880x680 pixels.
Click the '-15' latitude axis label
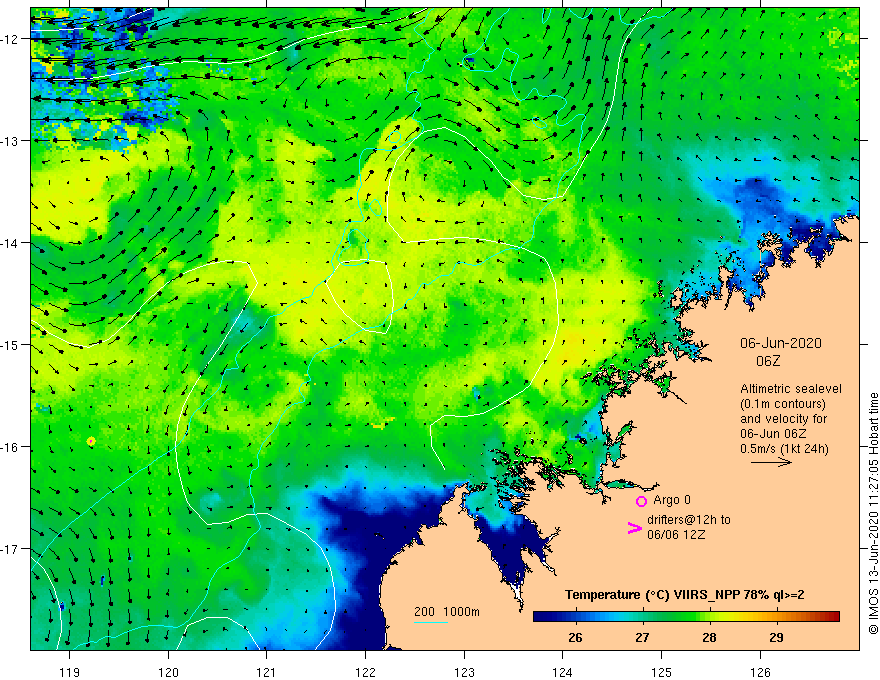click(x=11, y=344)
